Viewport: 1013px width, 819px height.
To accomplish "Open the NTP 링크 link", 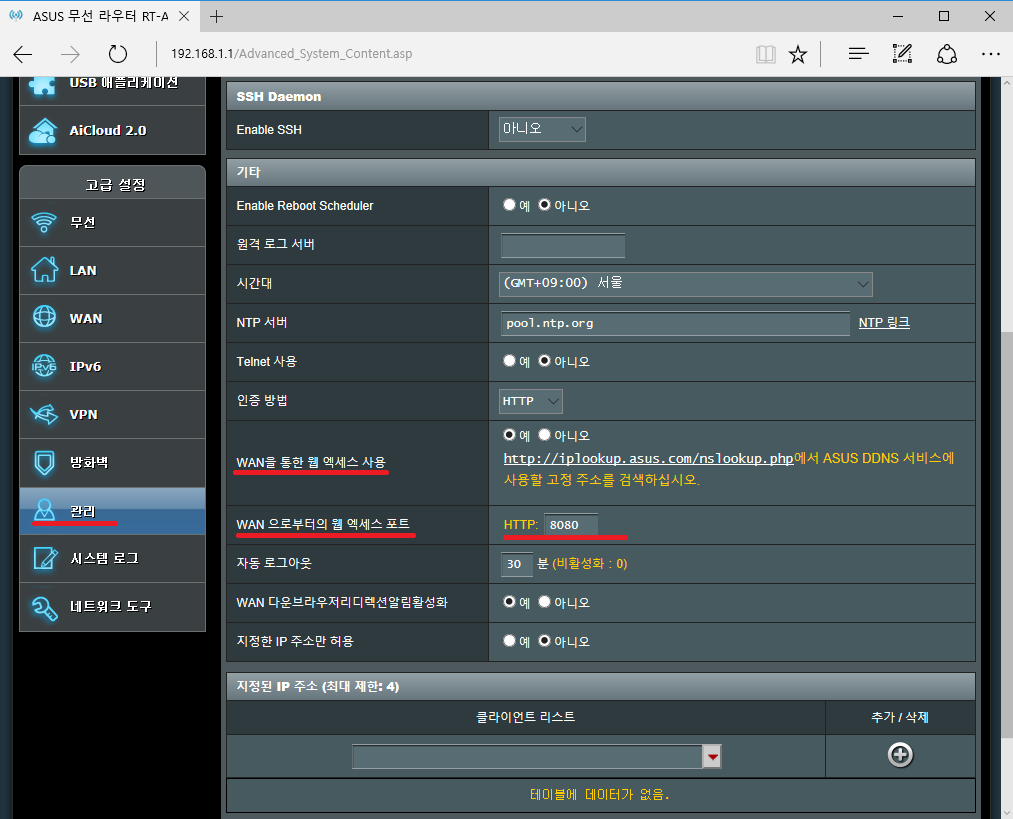I will click(884, 322).
